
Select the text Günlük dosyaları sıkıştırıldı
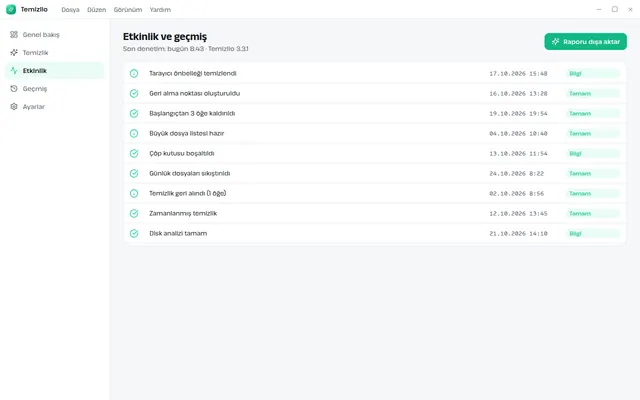point(189,173)
